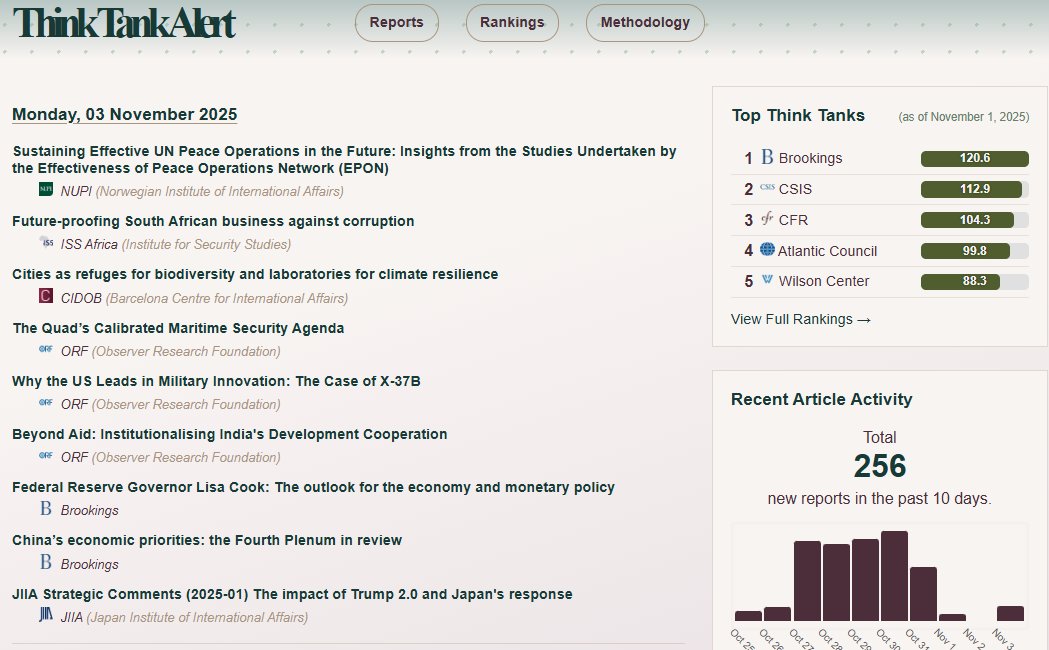Open Beyond Aid India's Development Cooperation article

point(229,434)
